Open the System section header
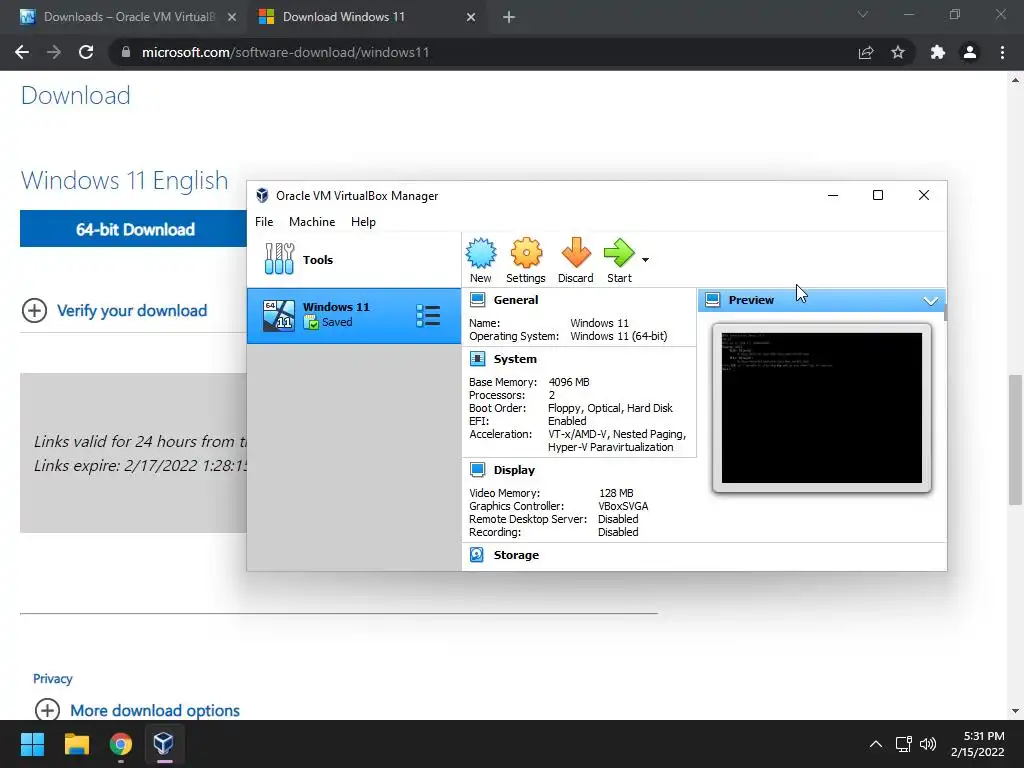Viewport: 1024px width, 768px height. tap(515, 359)
